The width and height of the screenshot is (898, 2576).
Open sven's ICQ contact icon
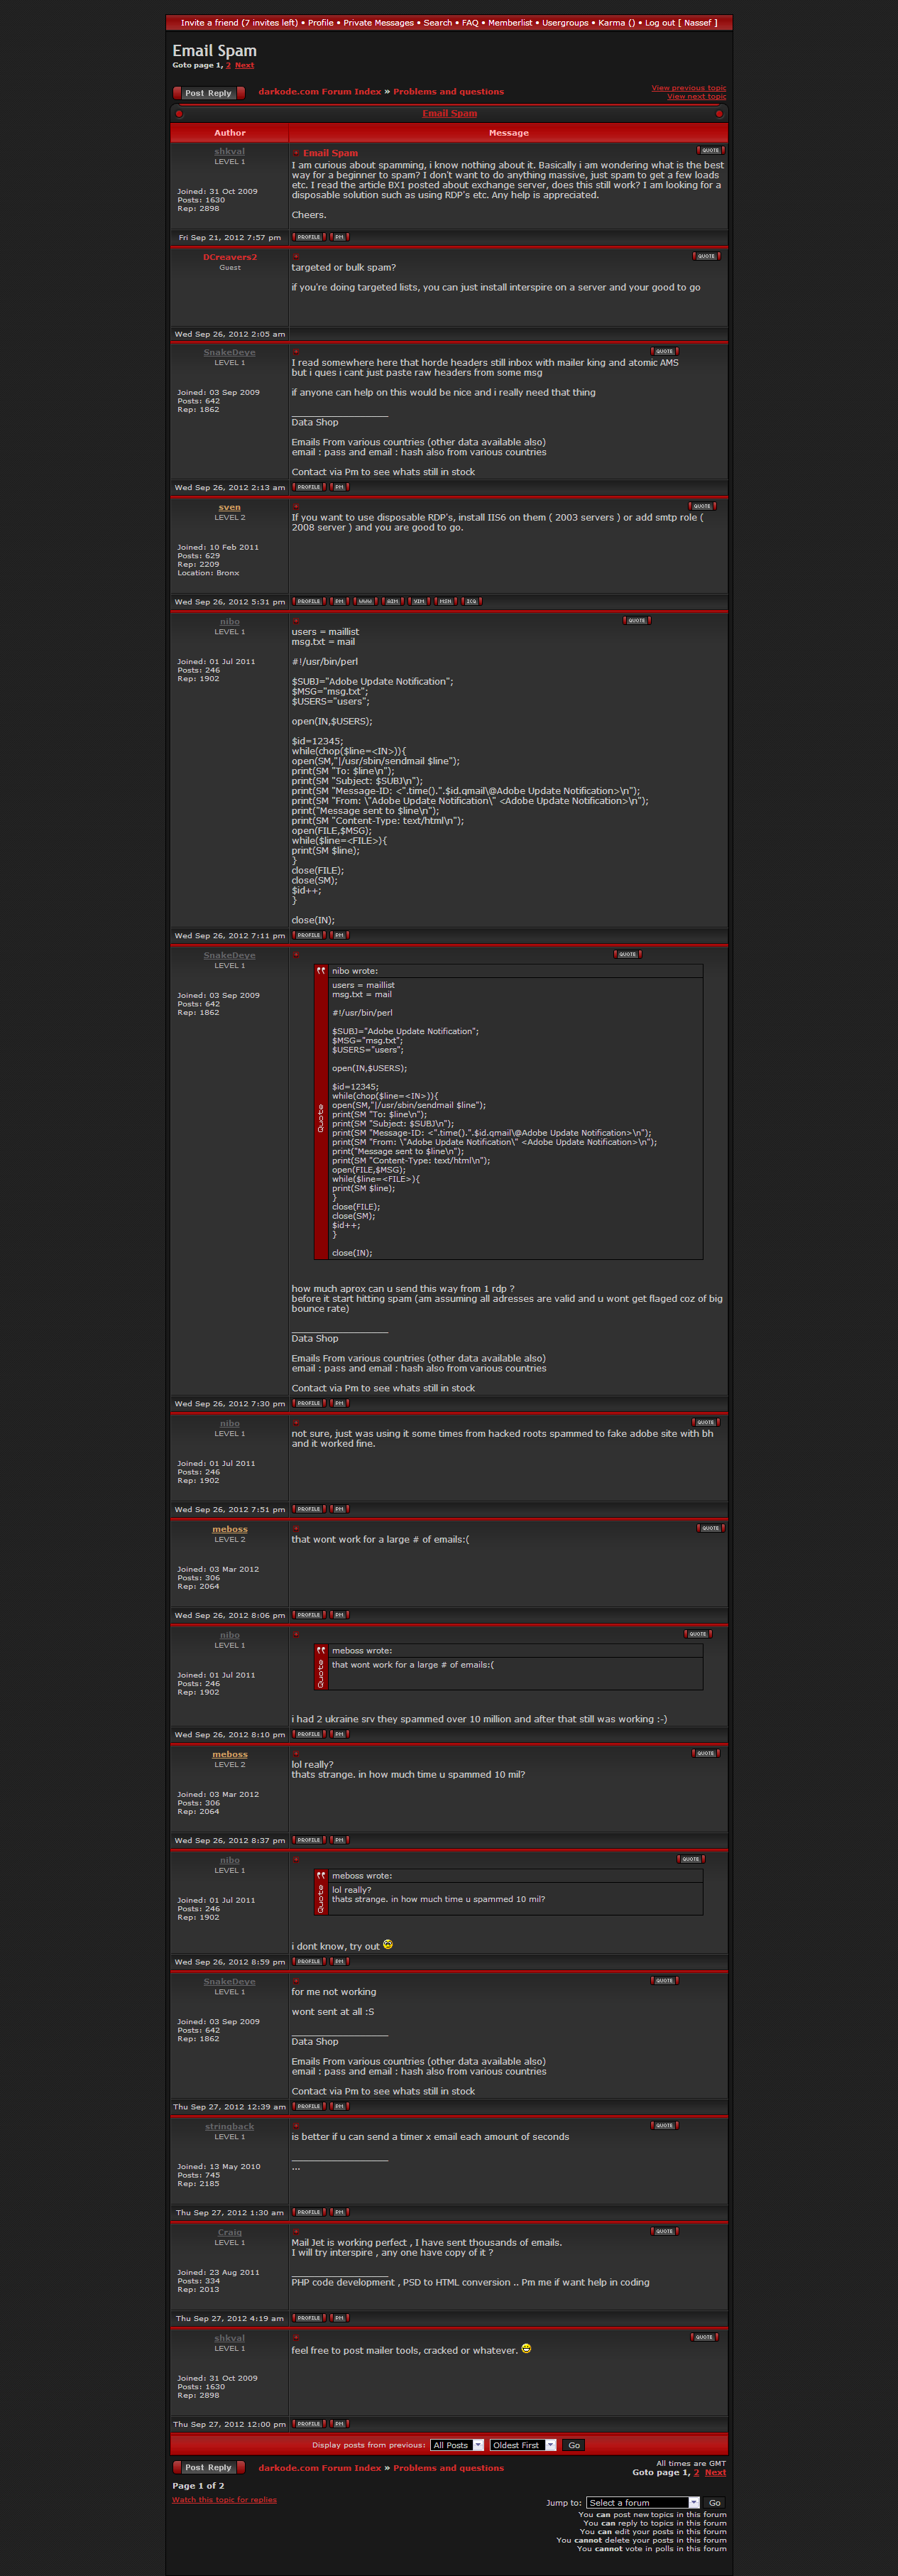(x=472, y=601)
